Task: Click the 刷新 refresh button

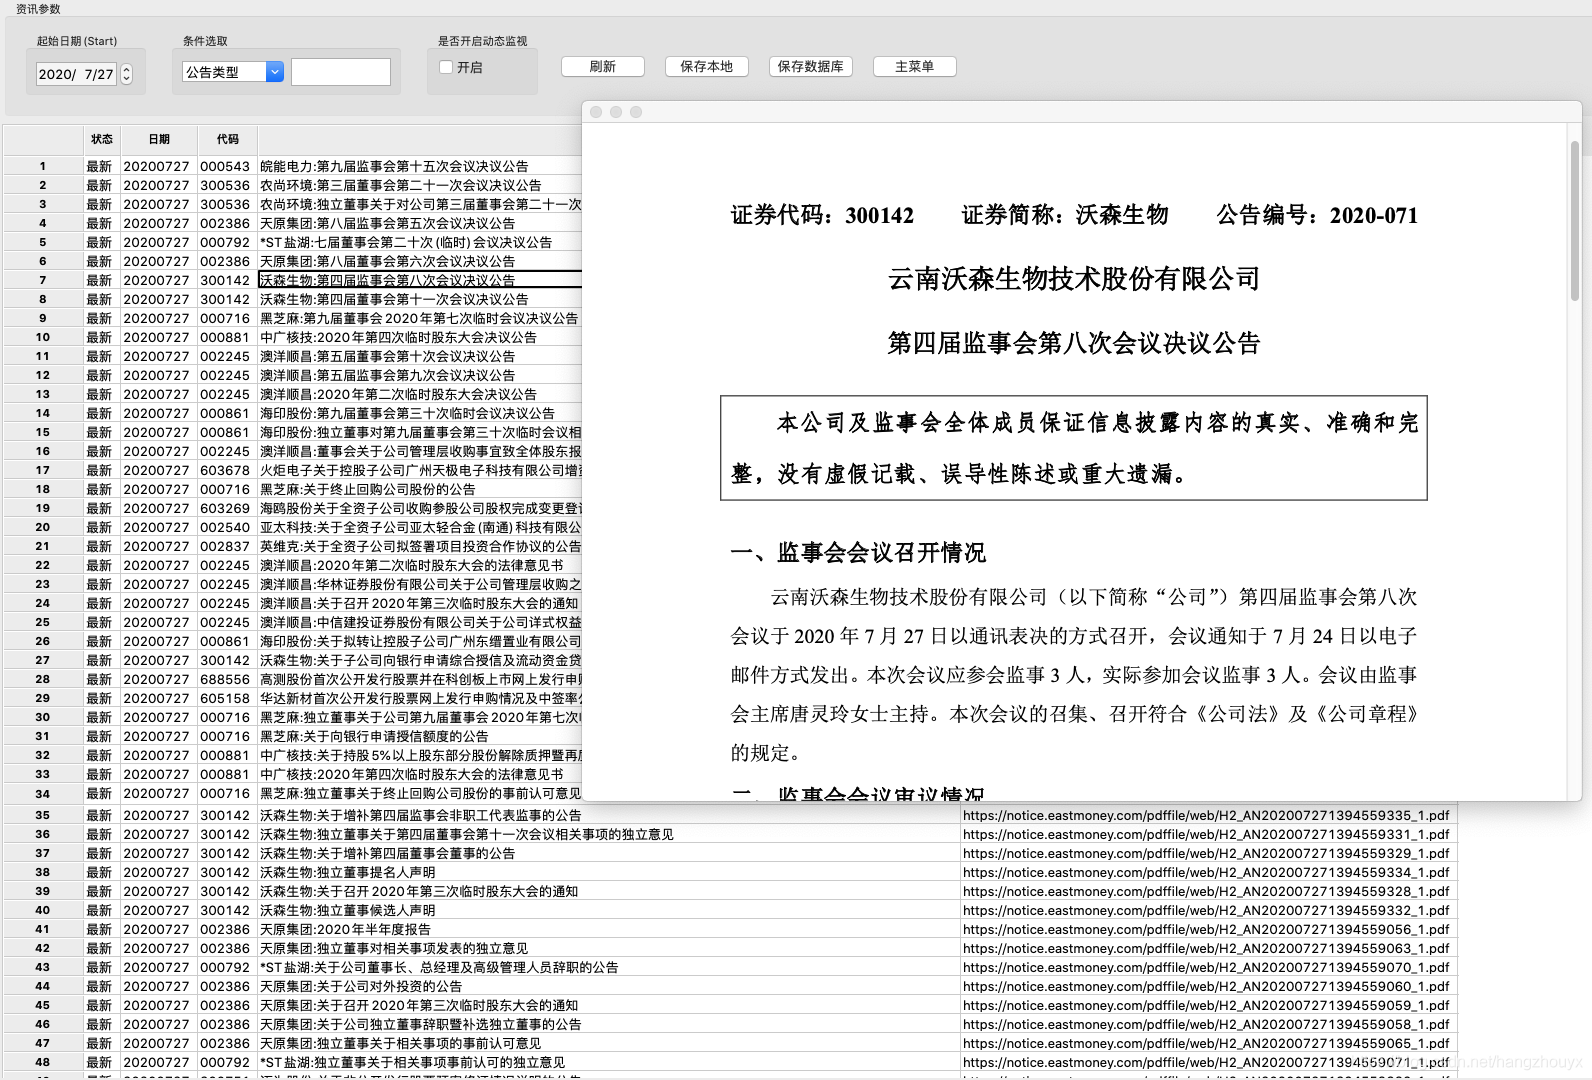Action: 603,67
